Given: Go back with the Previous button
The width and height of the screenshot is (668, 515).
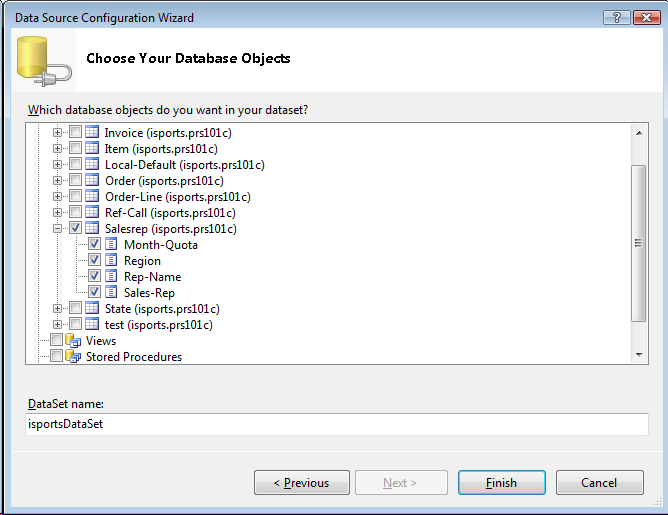Looking at the screenshot, I should pos(302,483).
